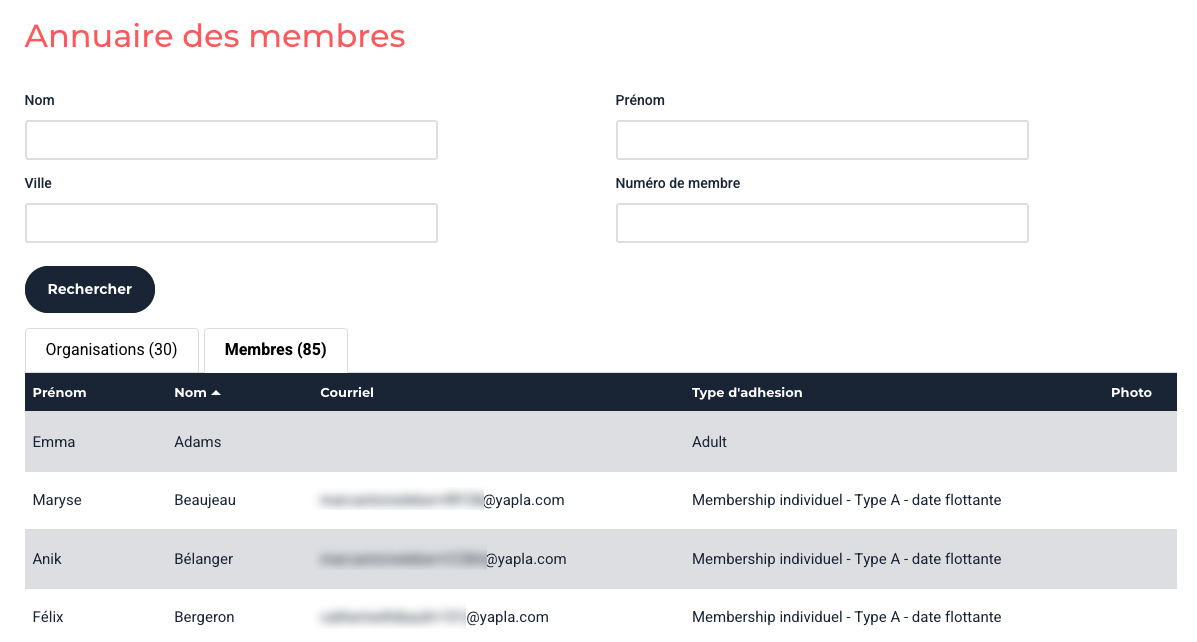Select Emma Adams' row by surname Adams
Viewport: 1197px width, 642px height.
(198, 442)
